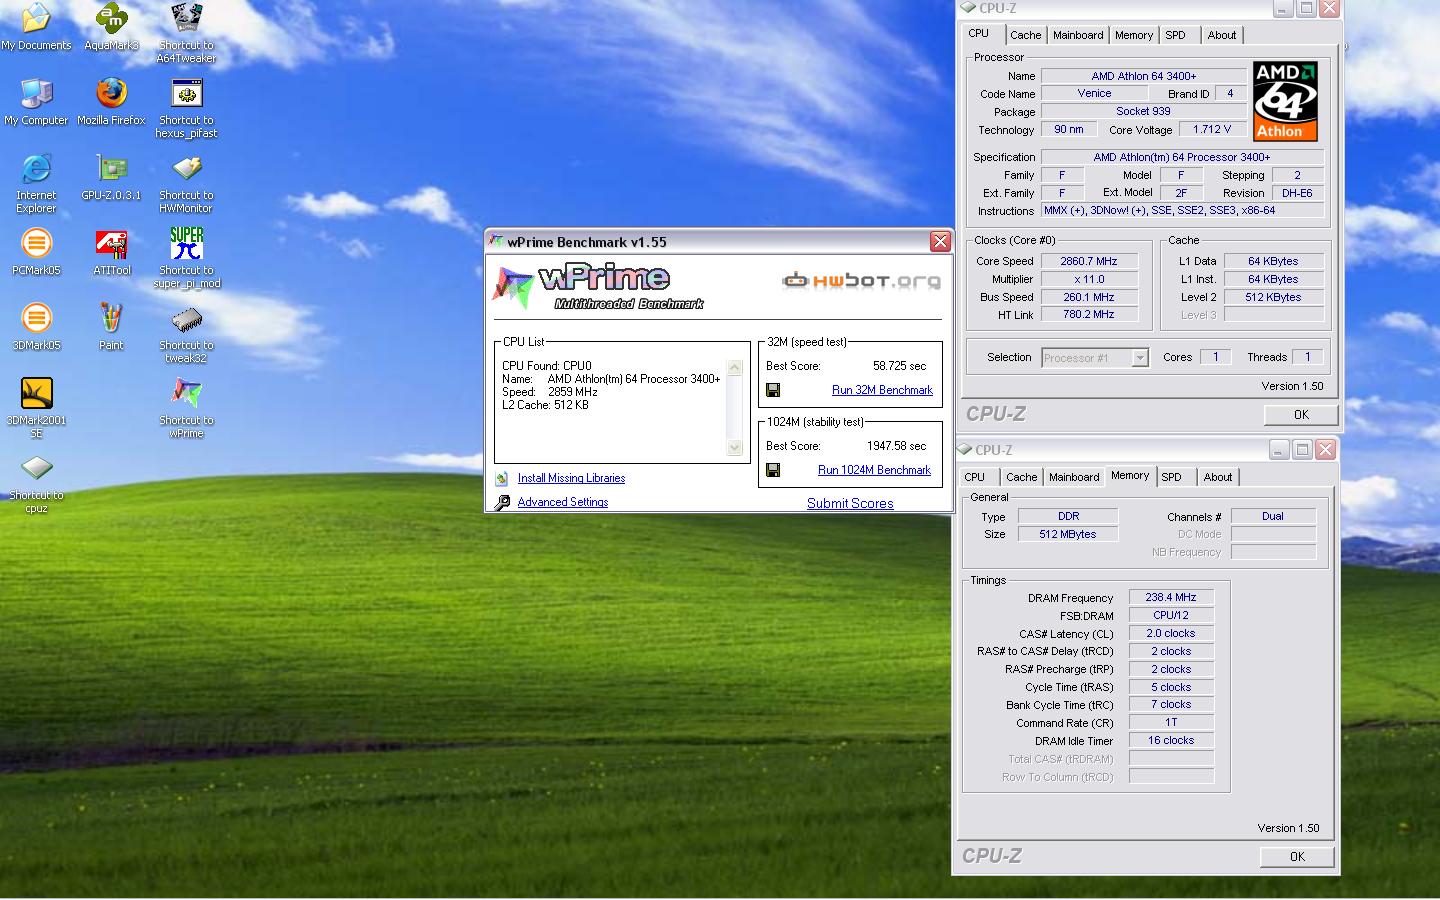Click scroll up arrow in wPrime CPU List
The height and width of the screenshot is (900, 1440).
[735, 367]
